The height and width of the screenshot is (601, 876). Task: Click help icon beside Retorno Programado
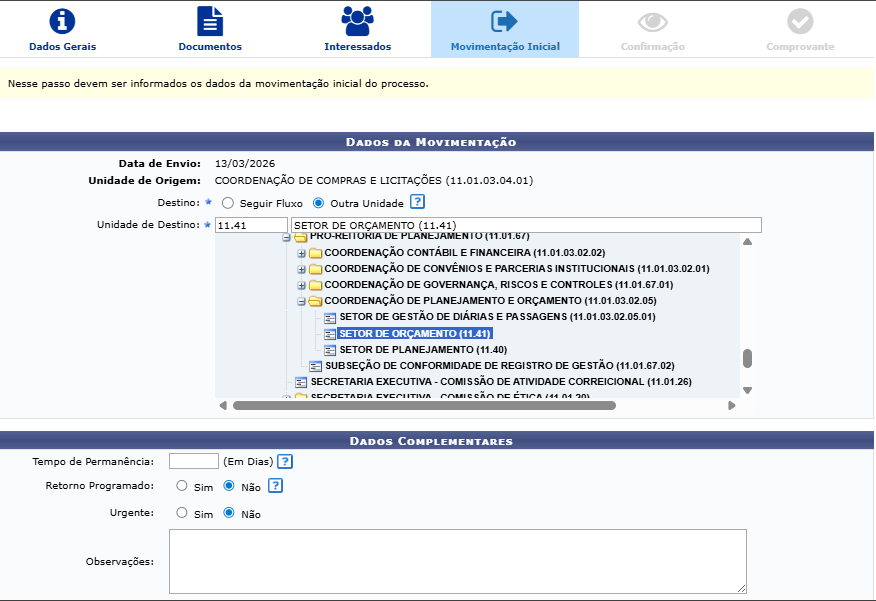[x=276, y=486]
